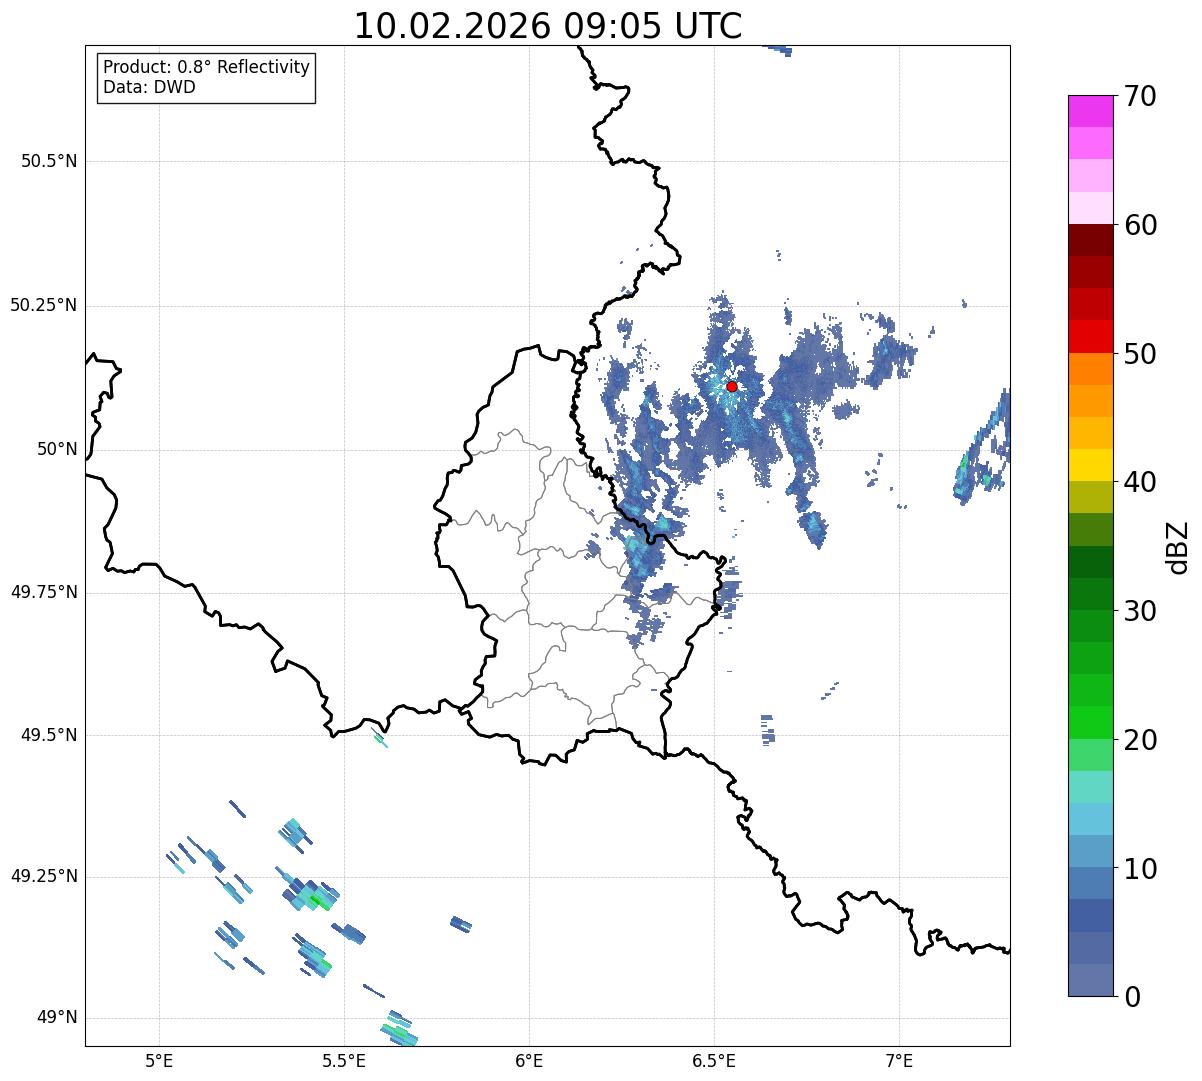The width and height of the screenshot is (1202, 1081).
Task: Click the "50°N" latitude label
Action: (x=57, y=449)
